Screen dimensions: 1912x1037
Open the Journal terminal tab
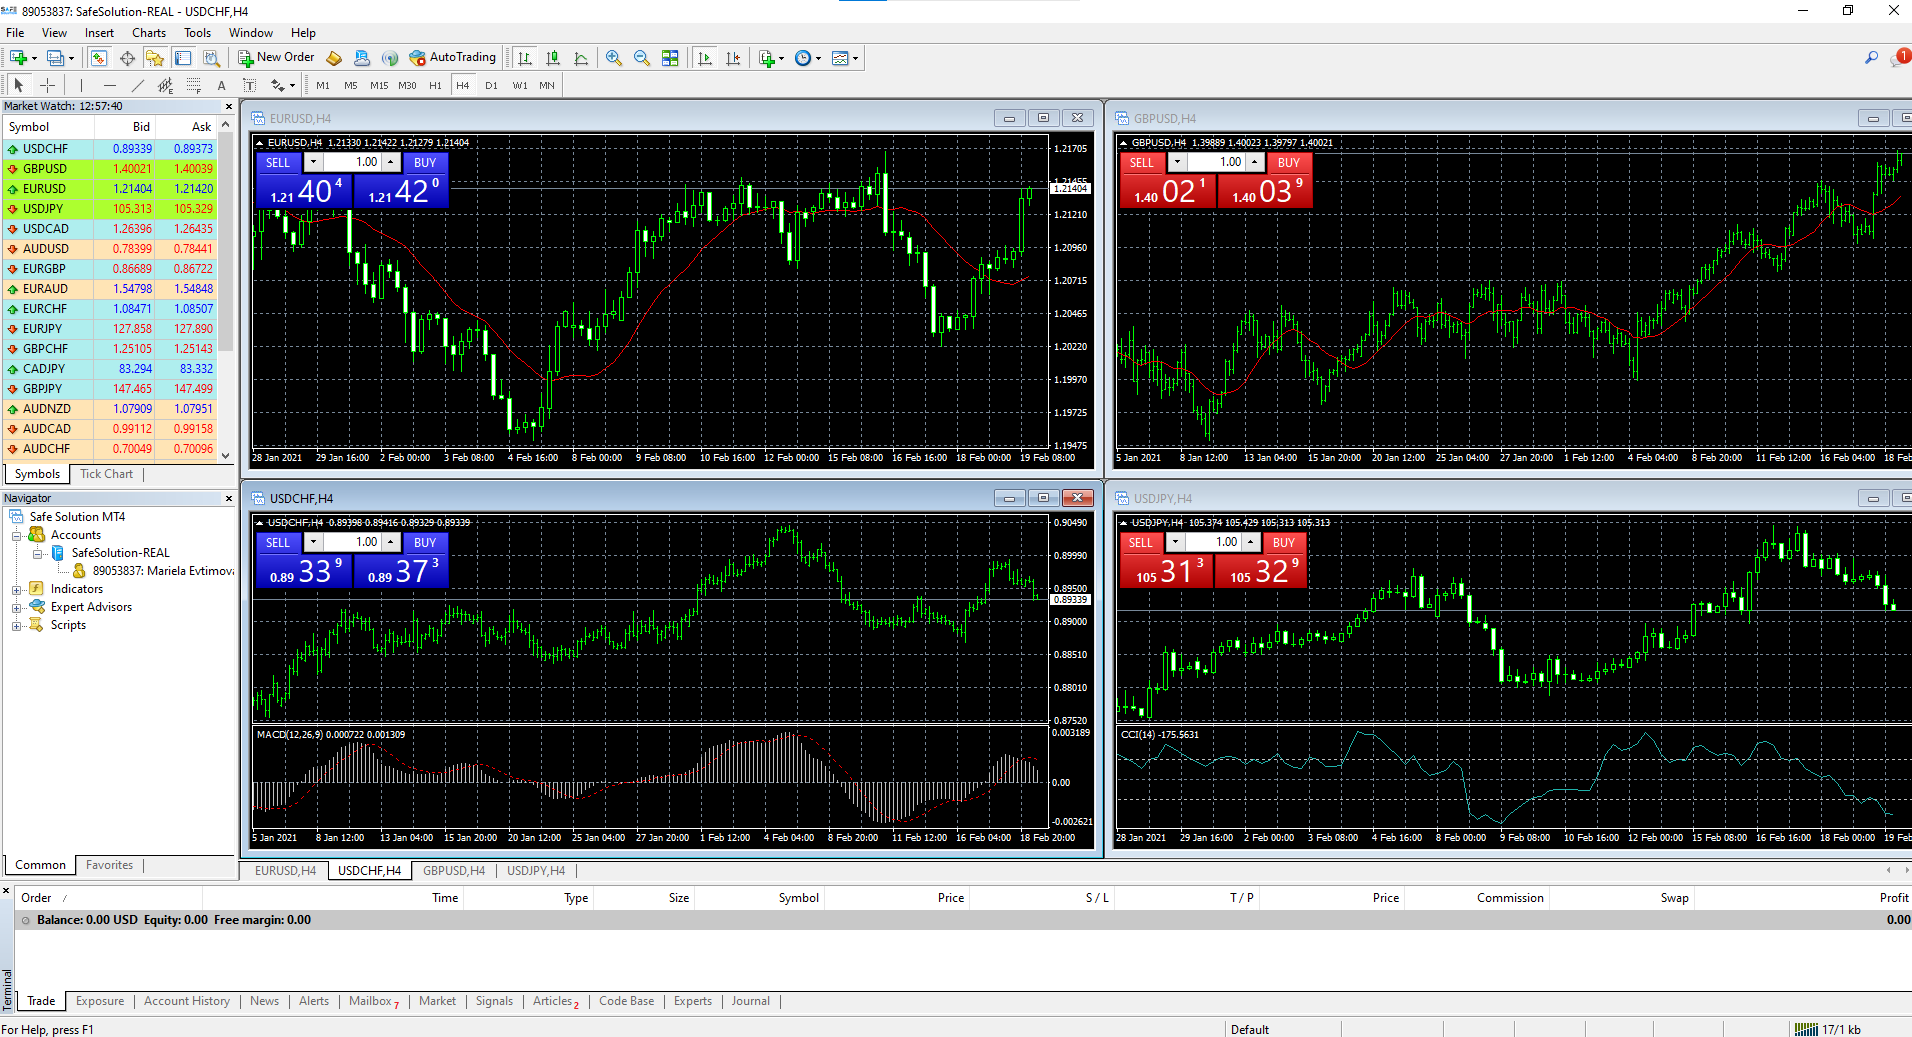[750, 1001]
